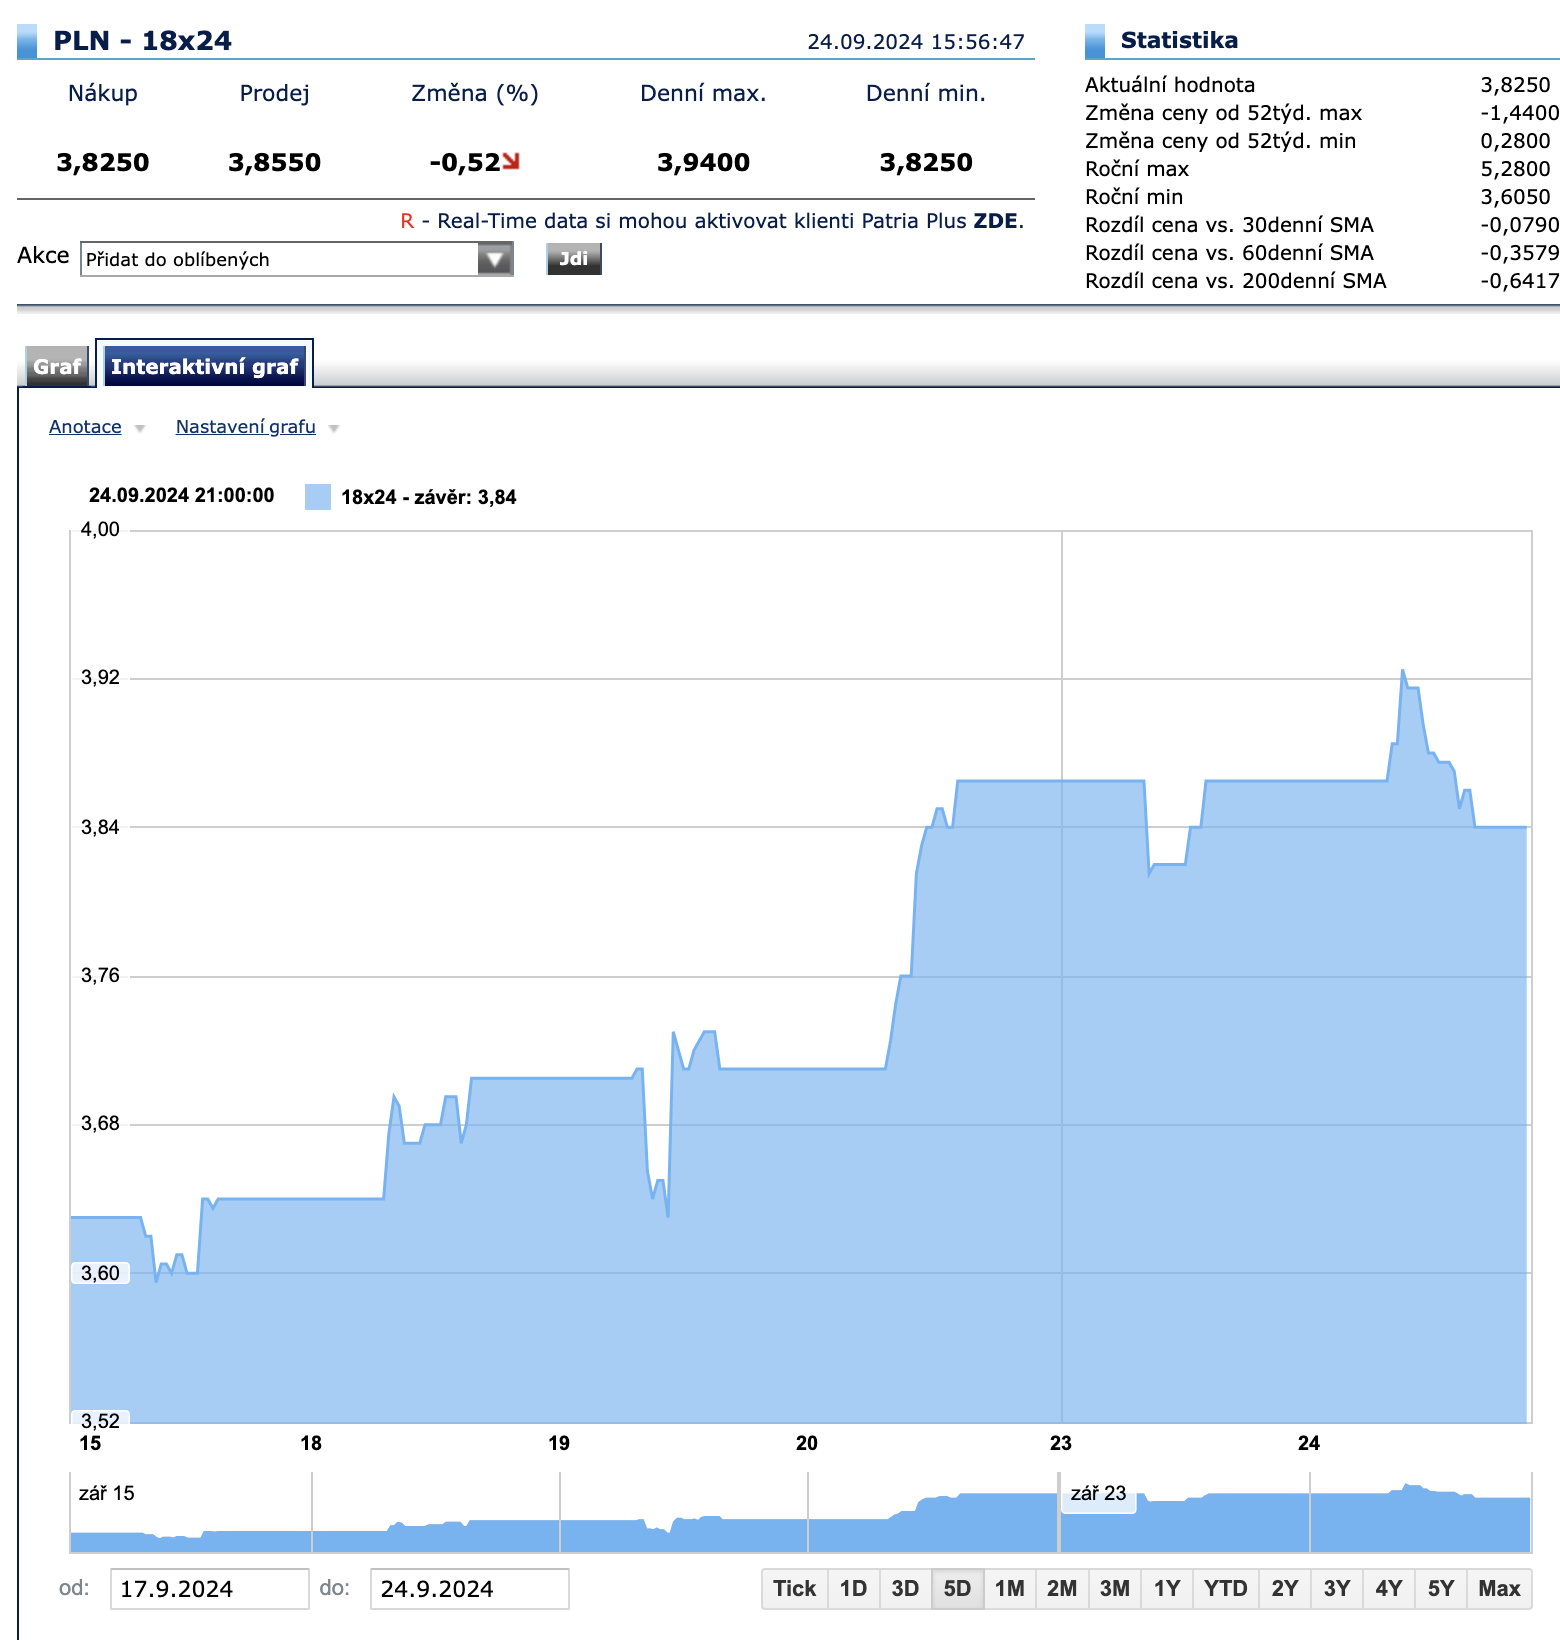The width and height of the screenshot is (1560, 1640).
Task: Expand the Anotace menu
Action: click(86, 427)
